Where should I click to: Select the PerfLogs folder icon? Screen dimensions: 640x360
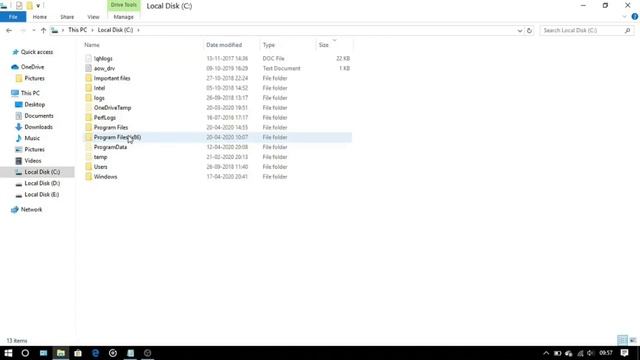89,118
